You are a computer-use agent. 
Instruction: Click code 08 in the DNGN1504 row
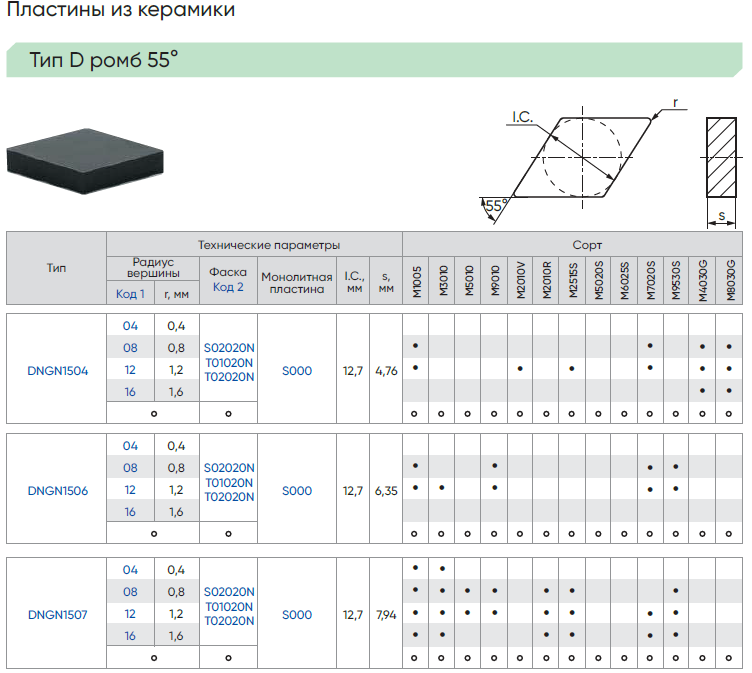130,348
